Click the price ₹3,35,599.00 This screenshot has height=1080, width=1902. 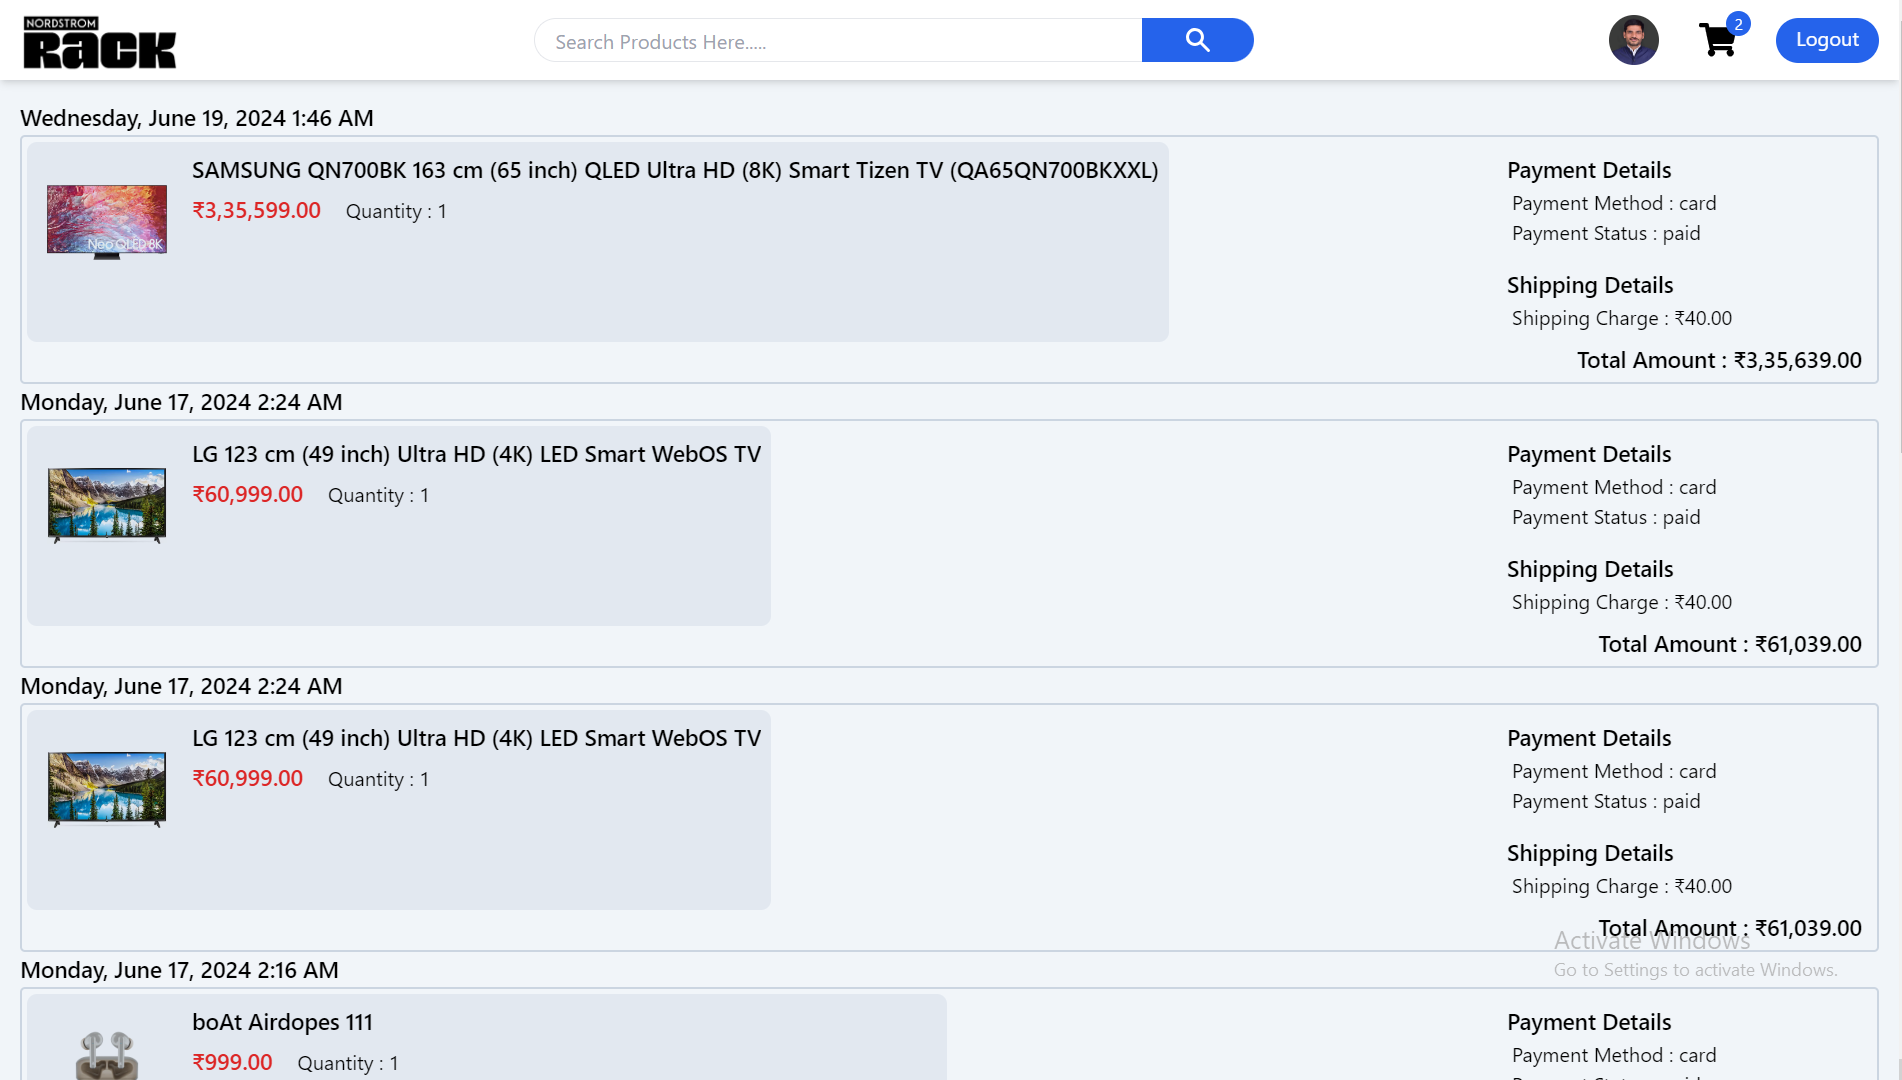click(256, 210)
